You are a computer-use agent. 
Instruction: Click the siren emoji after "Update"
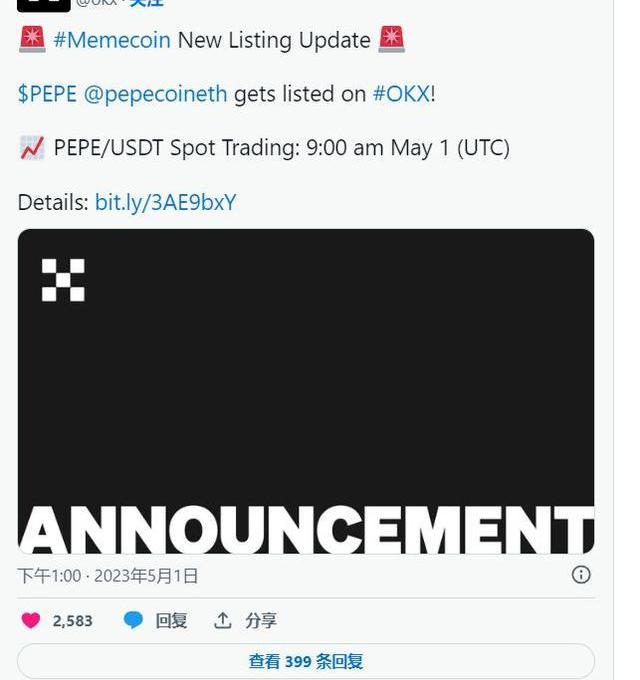[x=392, y=40]
